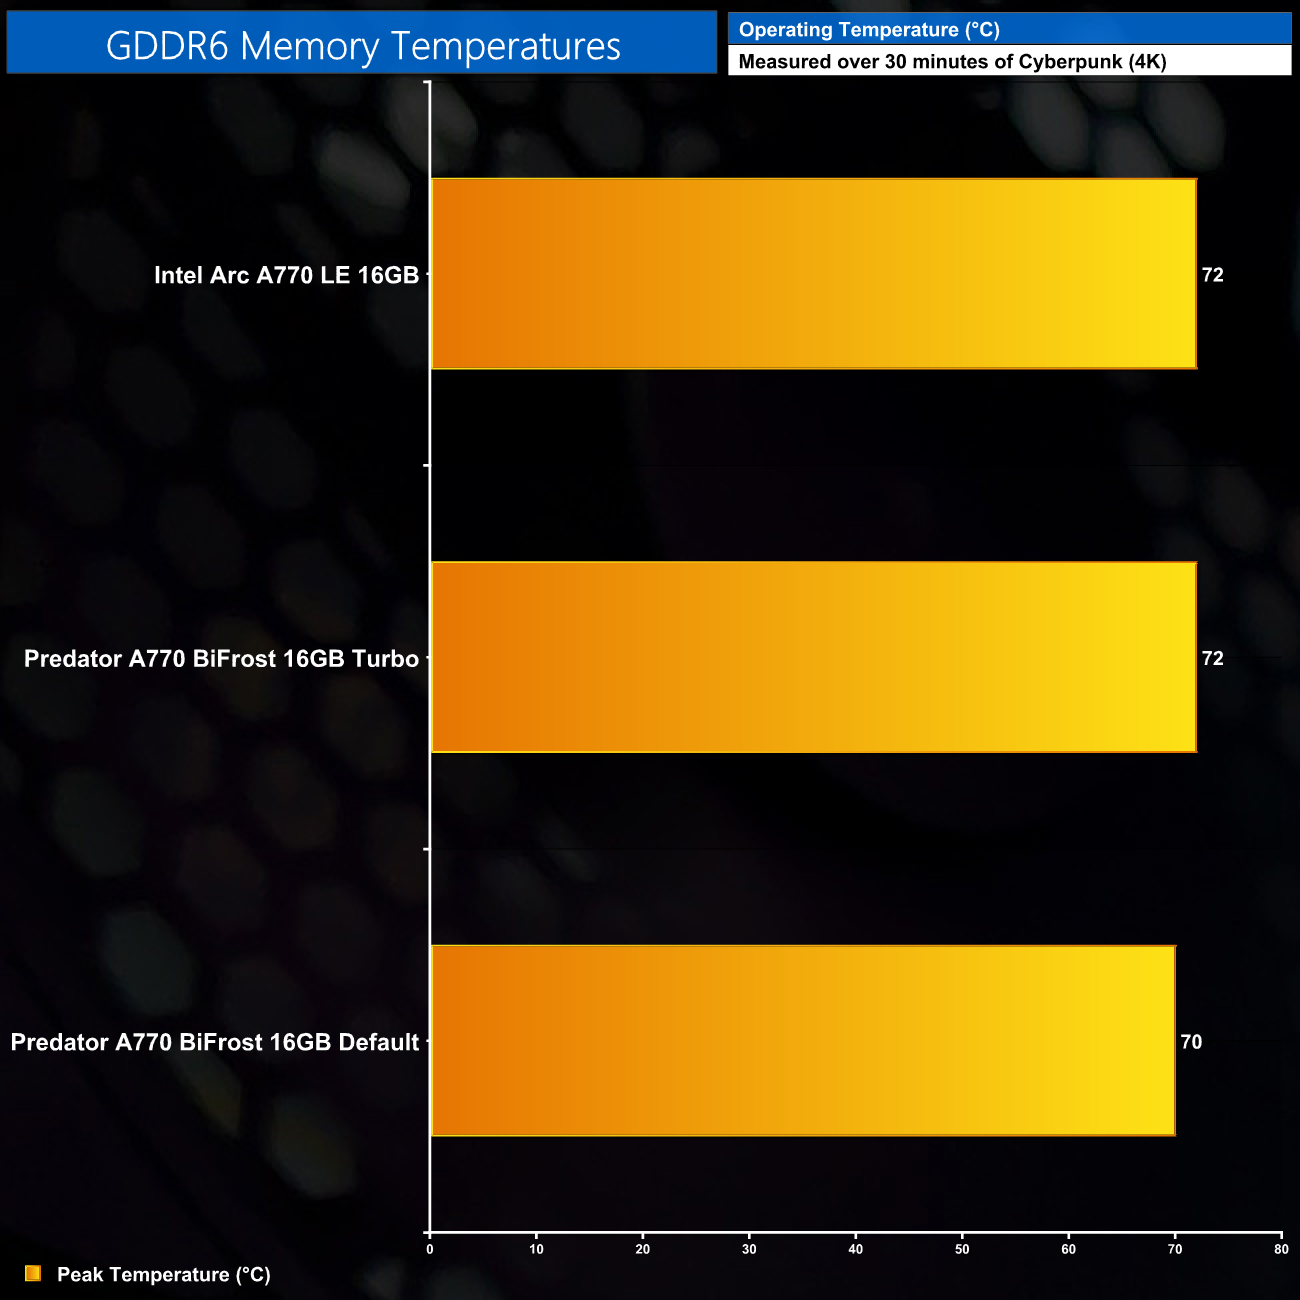Viewport: 1300px width, 1300px height.
Task: Select the Predator BiFrost Turbo bar
Action: [x=814, y=657]
